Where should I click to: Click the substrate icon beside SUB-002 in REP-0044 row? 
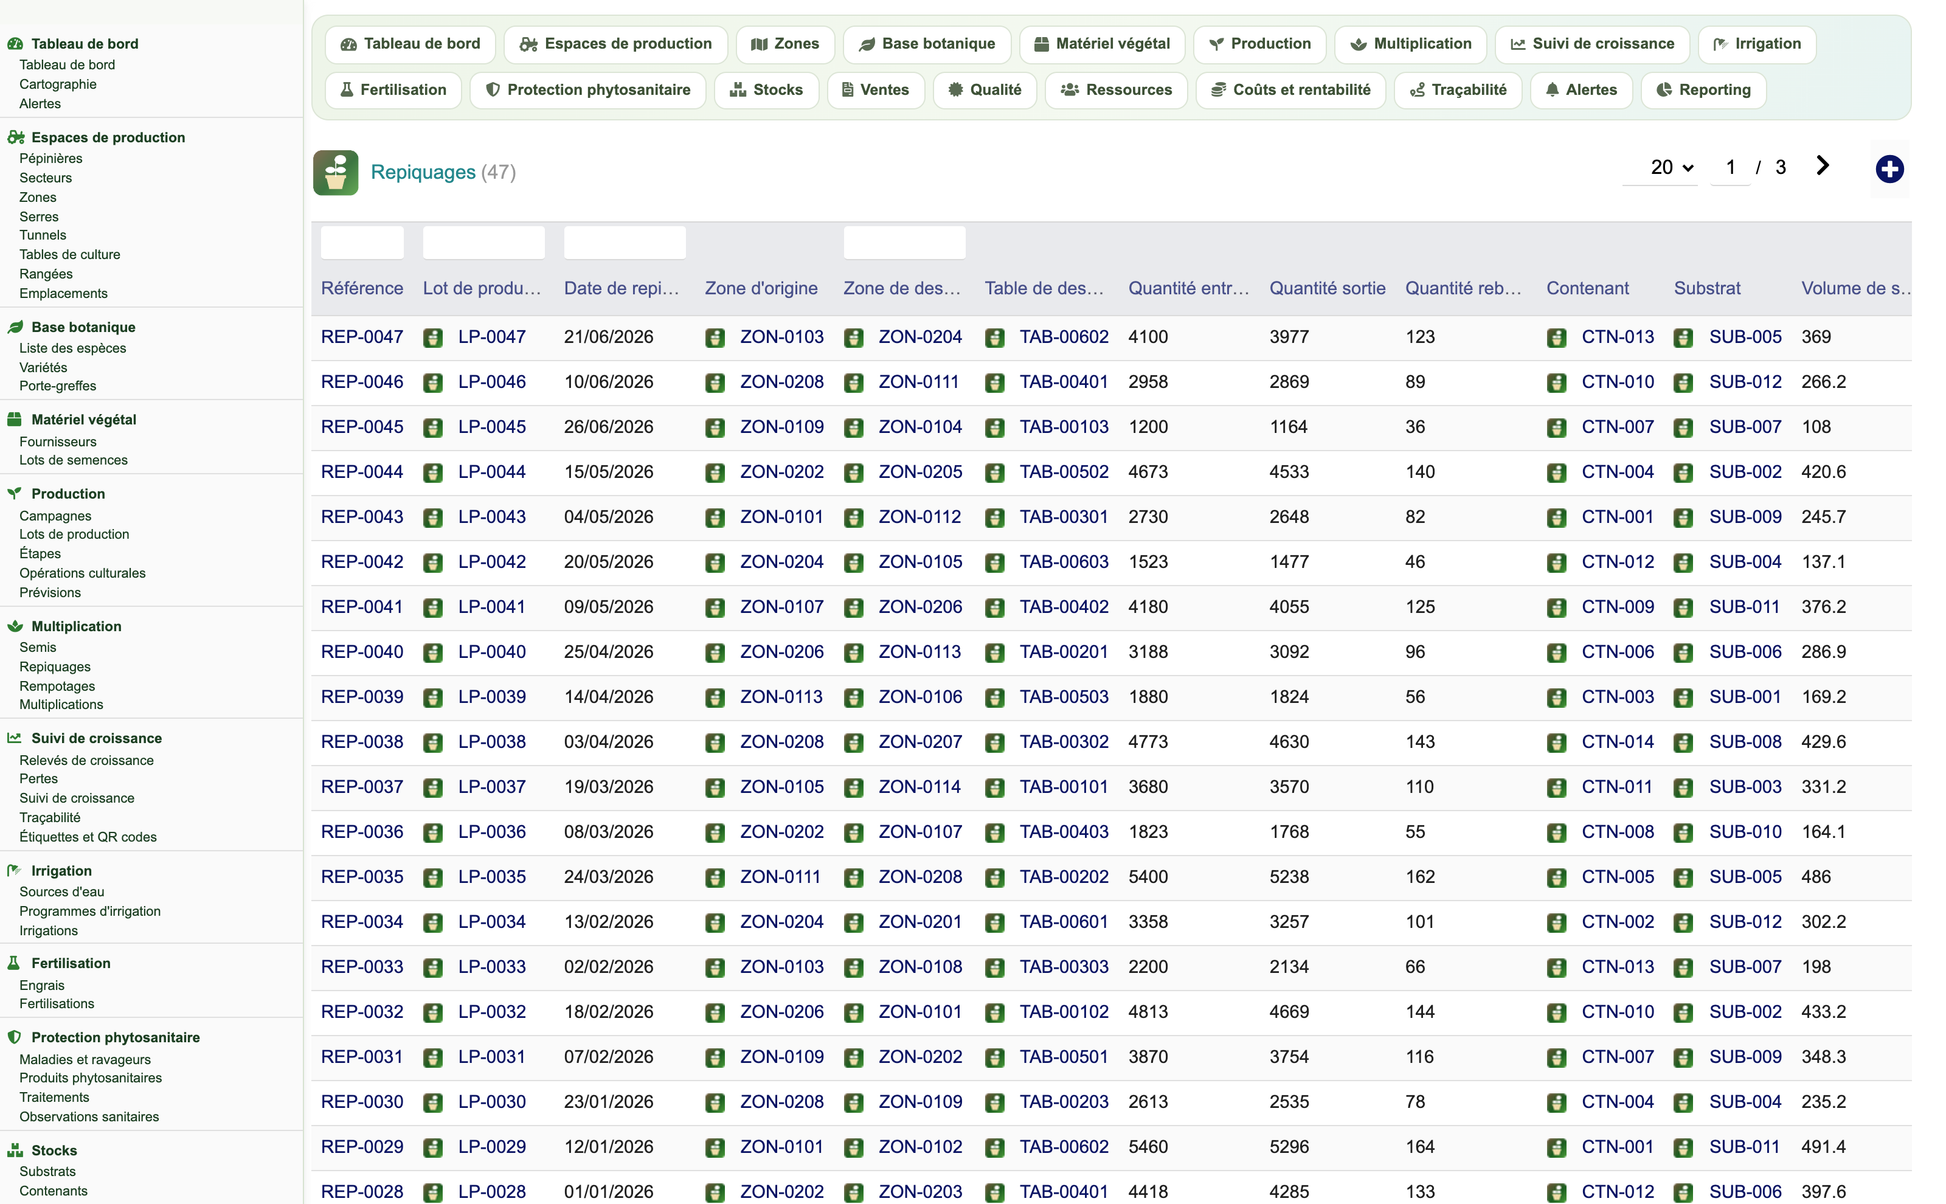click(x=1684, y=473)
